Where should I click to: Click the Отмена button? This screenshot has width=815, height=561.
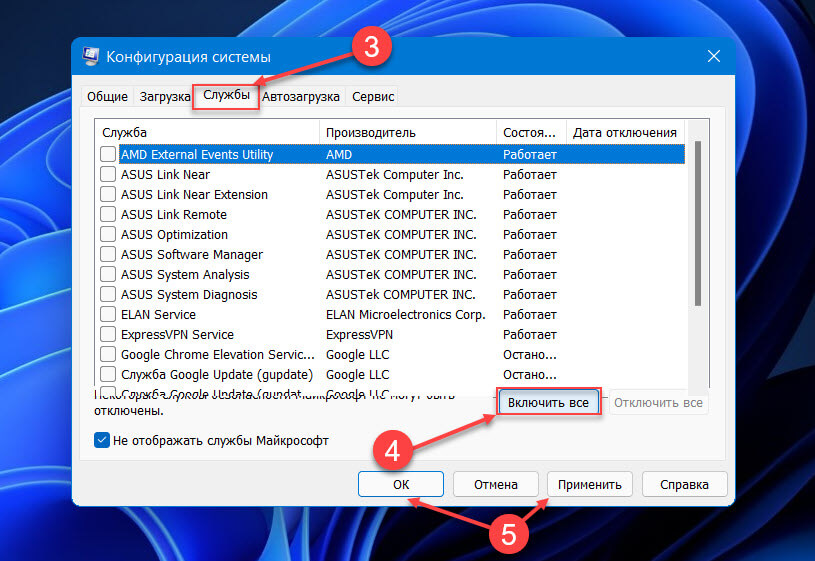(495, 485)
